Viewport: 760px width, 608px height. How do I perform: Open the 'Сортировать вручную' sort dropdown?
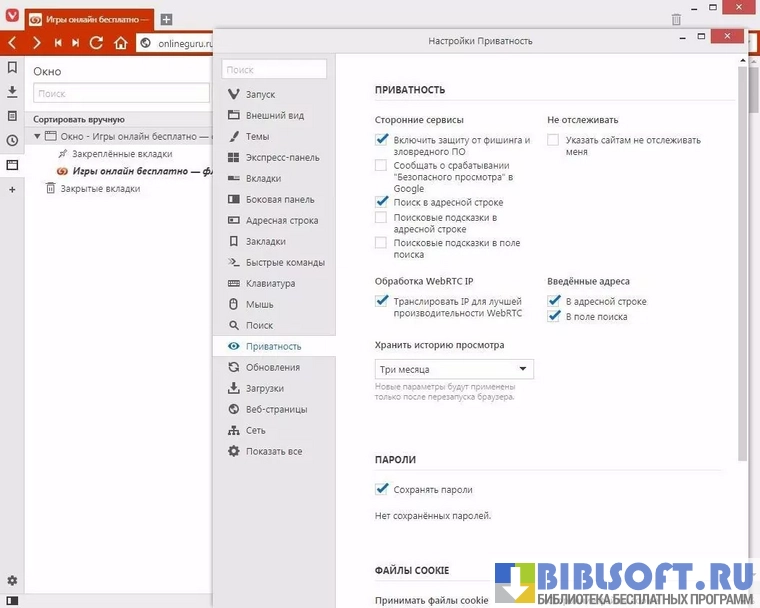80,118
